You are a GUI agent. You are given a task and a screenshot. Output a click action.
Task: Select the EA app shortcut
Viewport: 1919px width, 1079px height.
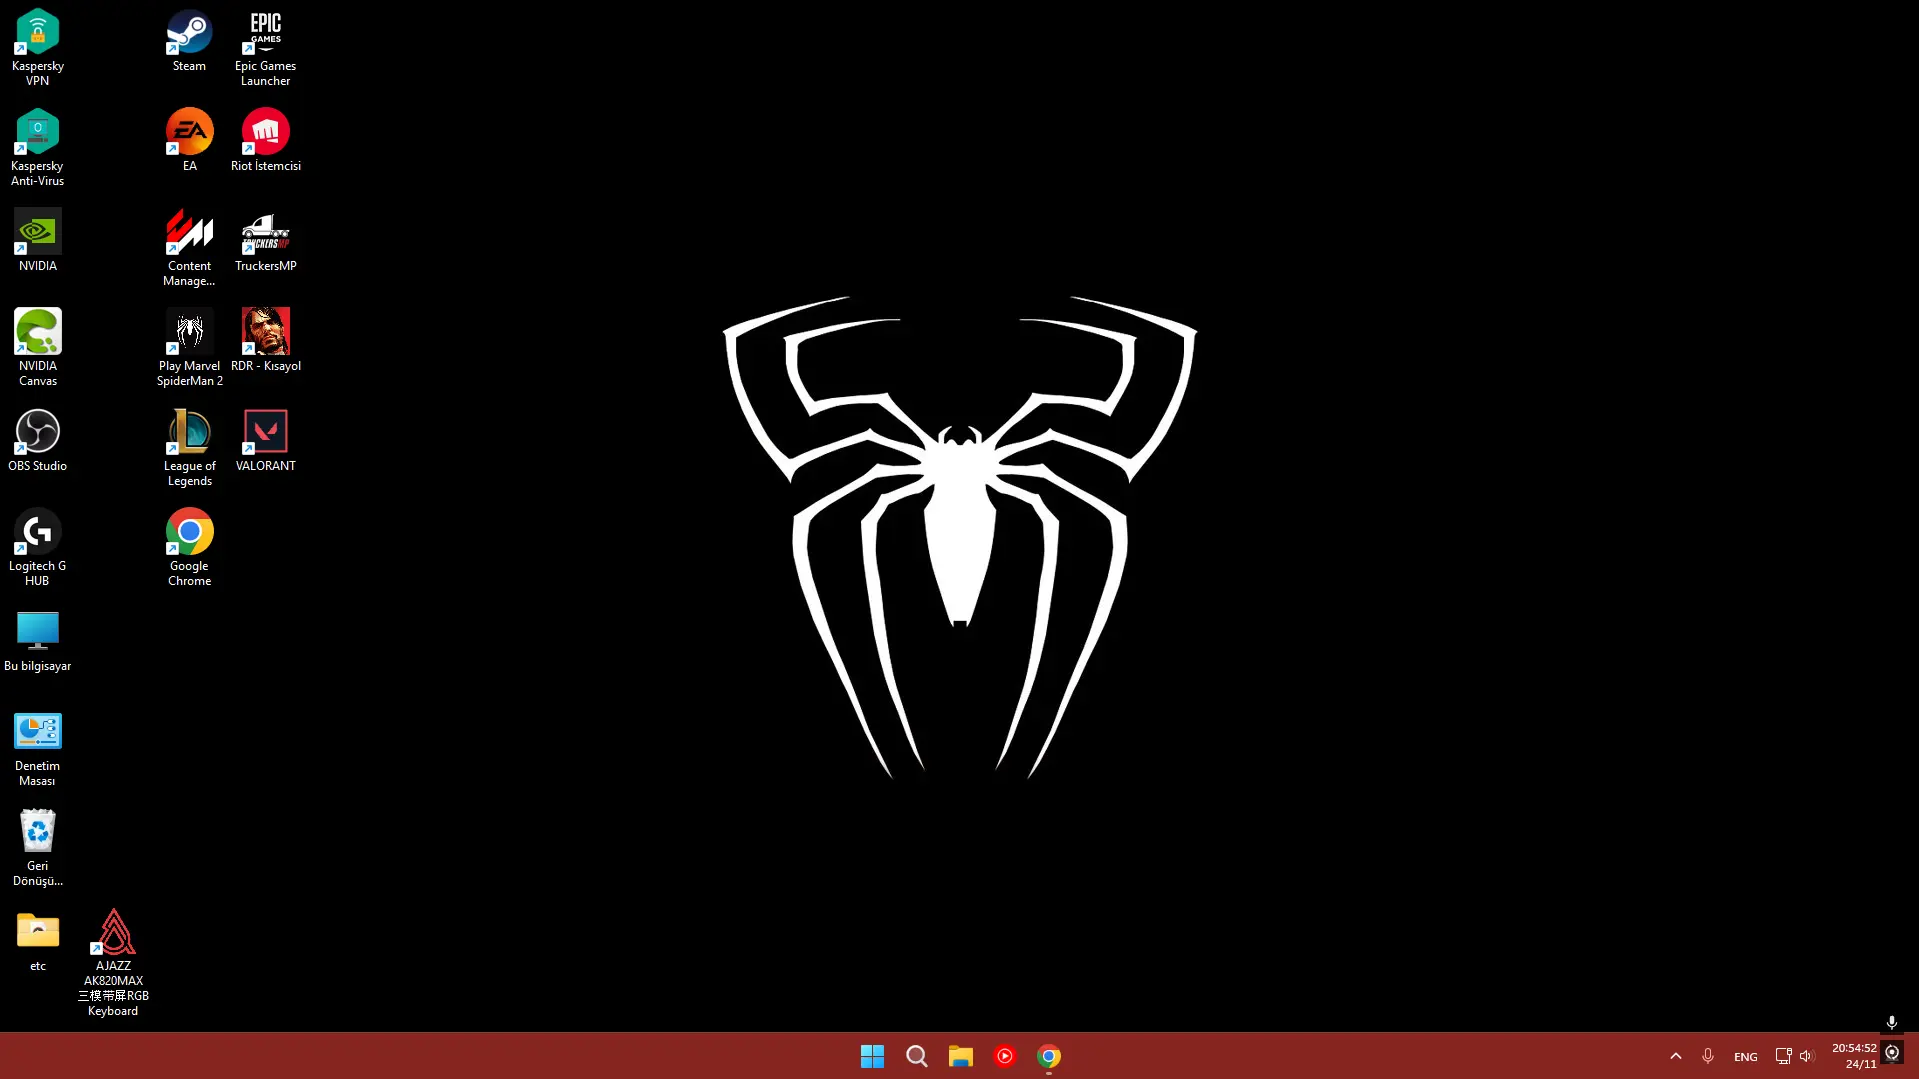189,140
